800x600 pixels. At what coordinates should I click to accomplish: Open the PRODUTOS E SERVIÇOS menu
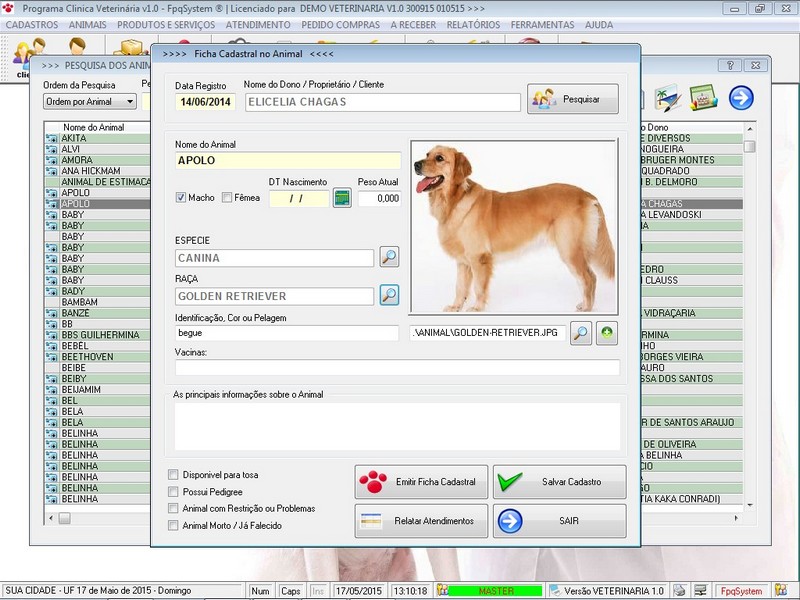tap(166, 25)
